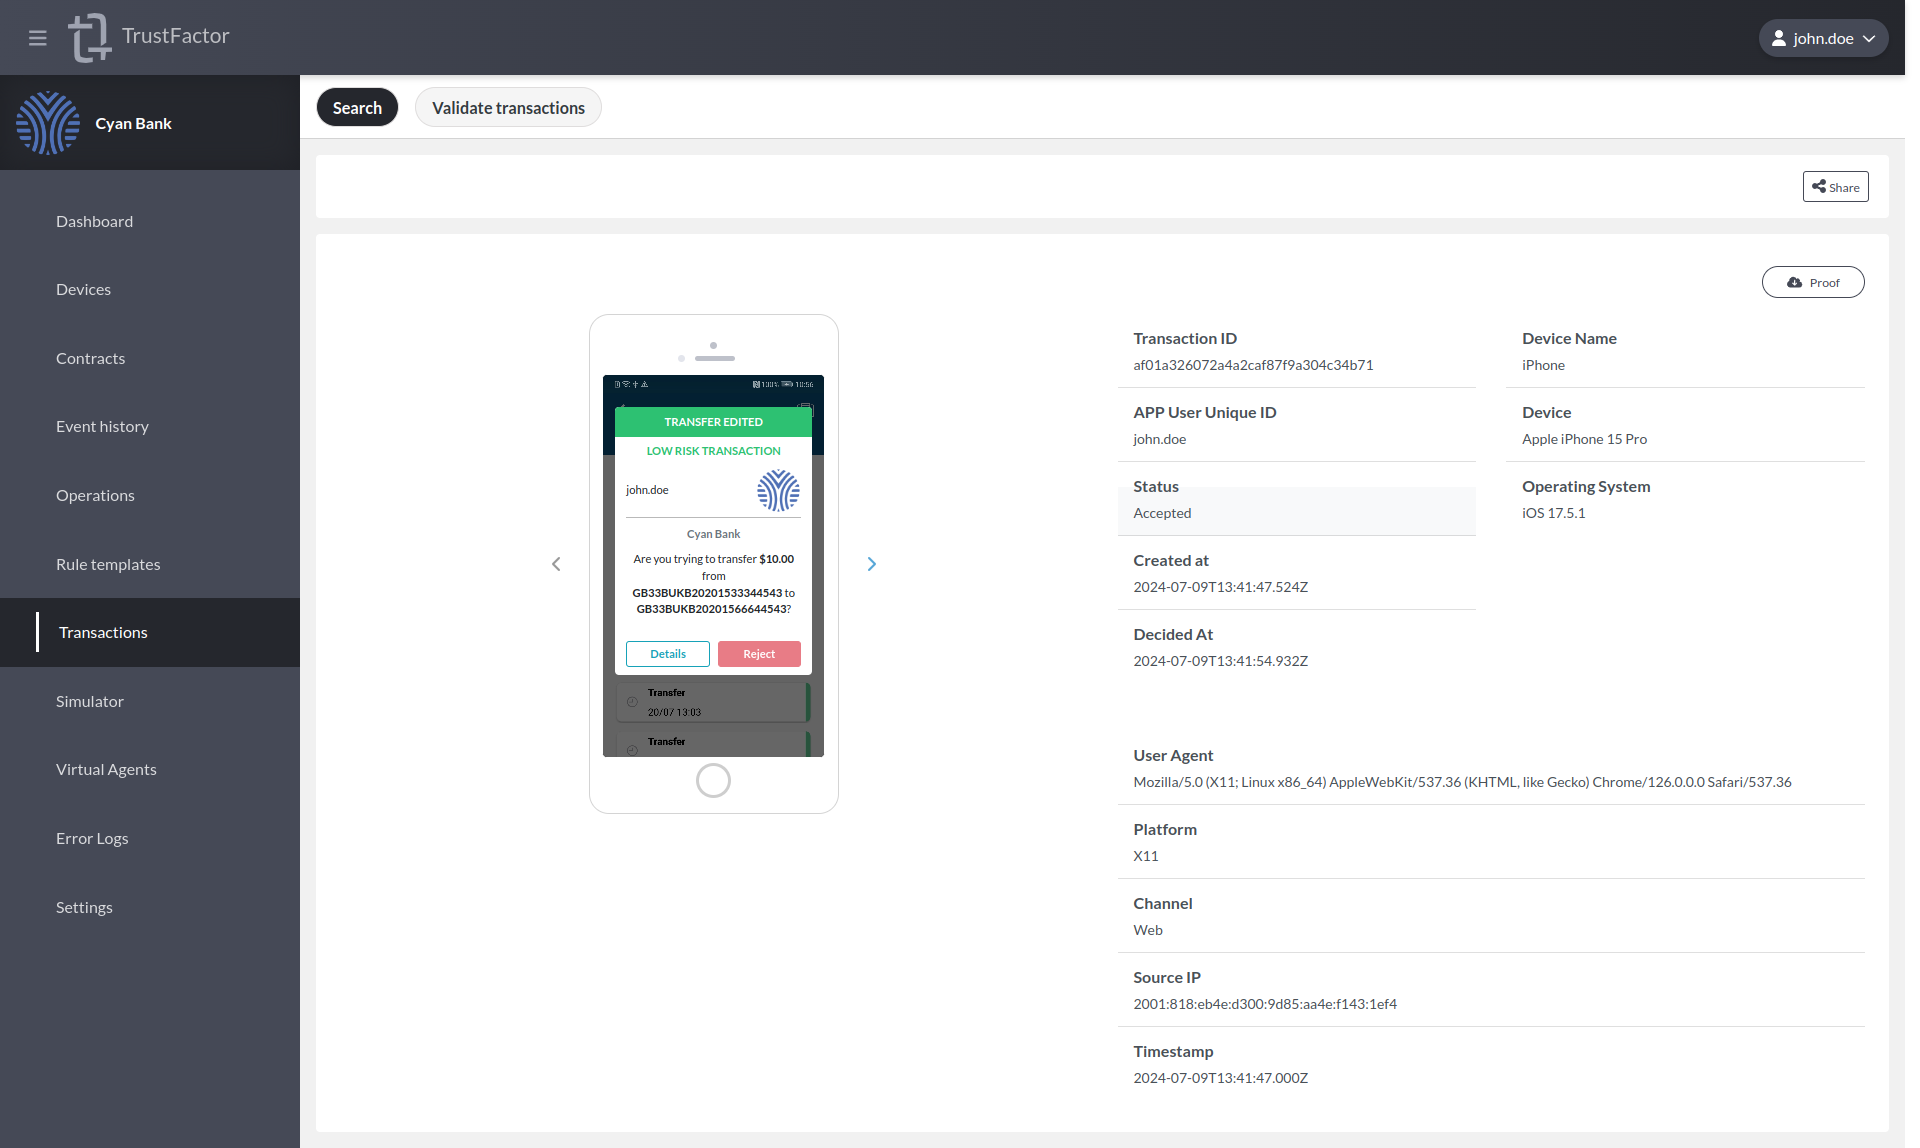
Task: Go to previous screenshot using the left chevron
Action: tap(556, 563)
